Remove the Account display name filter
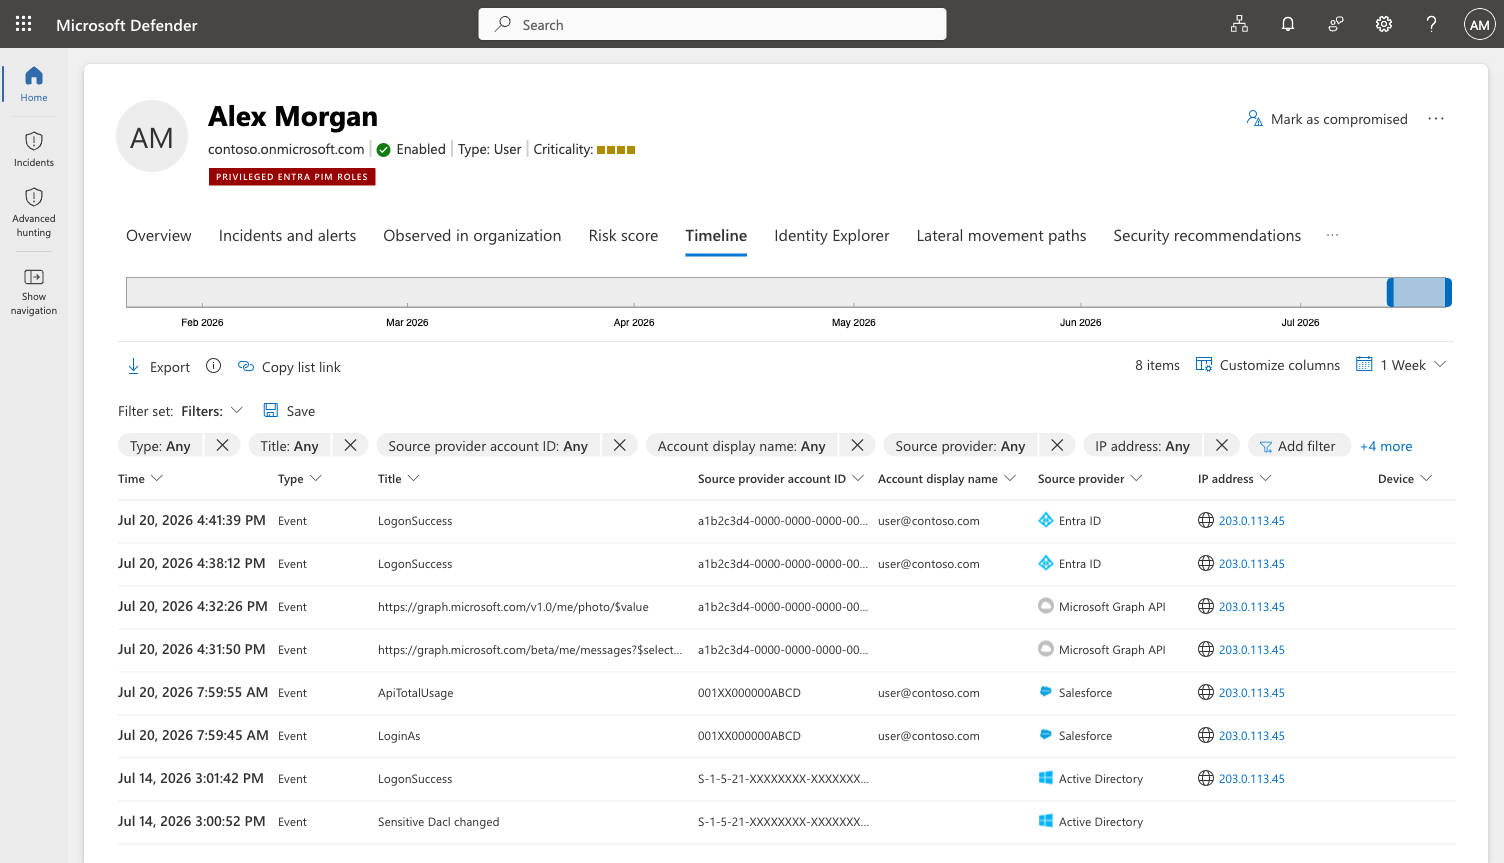The height and width of the screenshot is (863, 1504). tap(857, 445)
